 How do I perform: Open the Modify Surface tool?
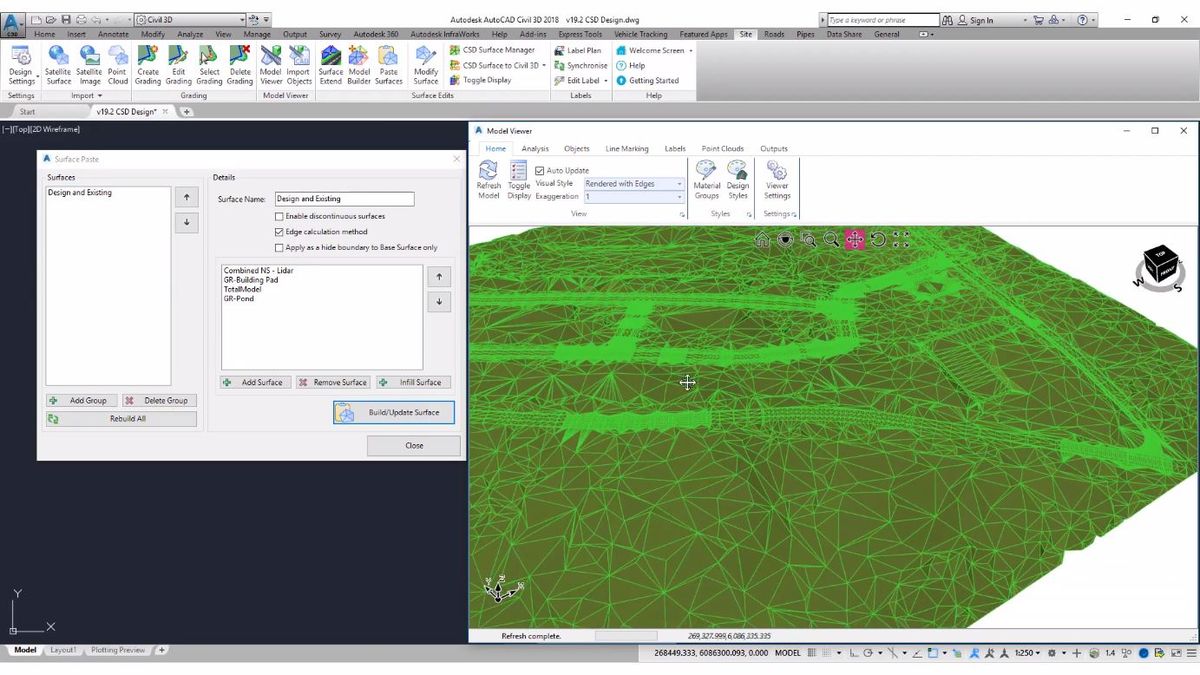426,65
